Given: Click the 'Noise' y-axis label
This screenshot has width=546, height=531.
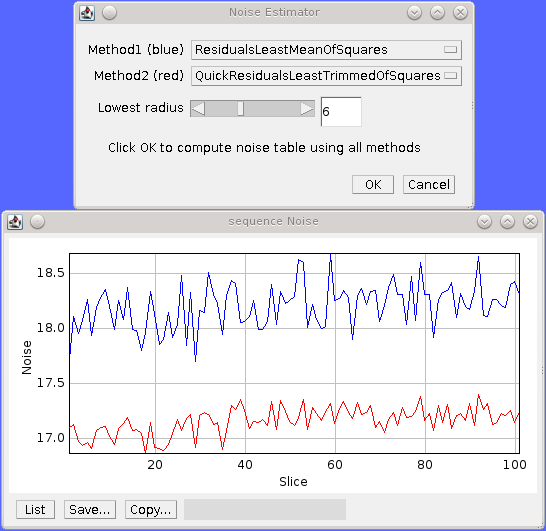Looking at the screenshot, I should pyautogui.click(x=27, y=358).
